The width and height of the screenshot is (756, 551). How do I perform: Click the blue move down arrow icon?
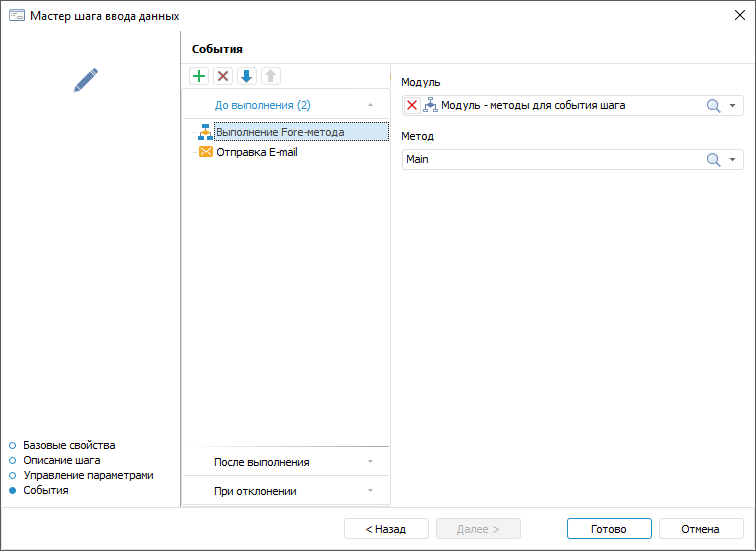pyautogui.click(x=247, y=76)
